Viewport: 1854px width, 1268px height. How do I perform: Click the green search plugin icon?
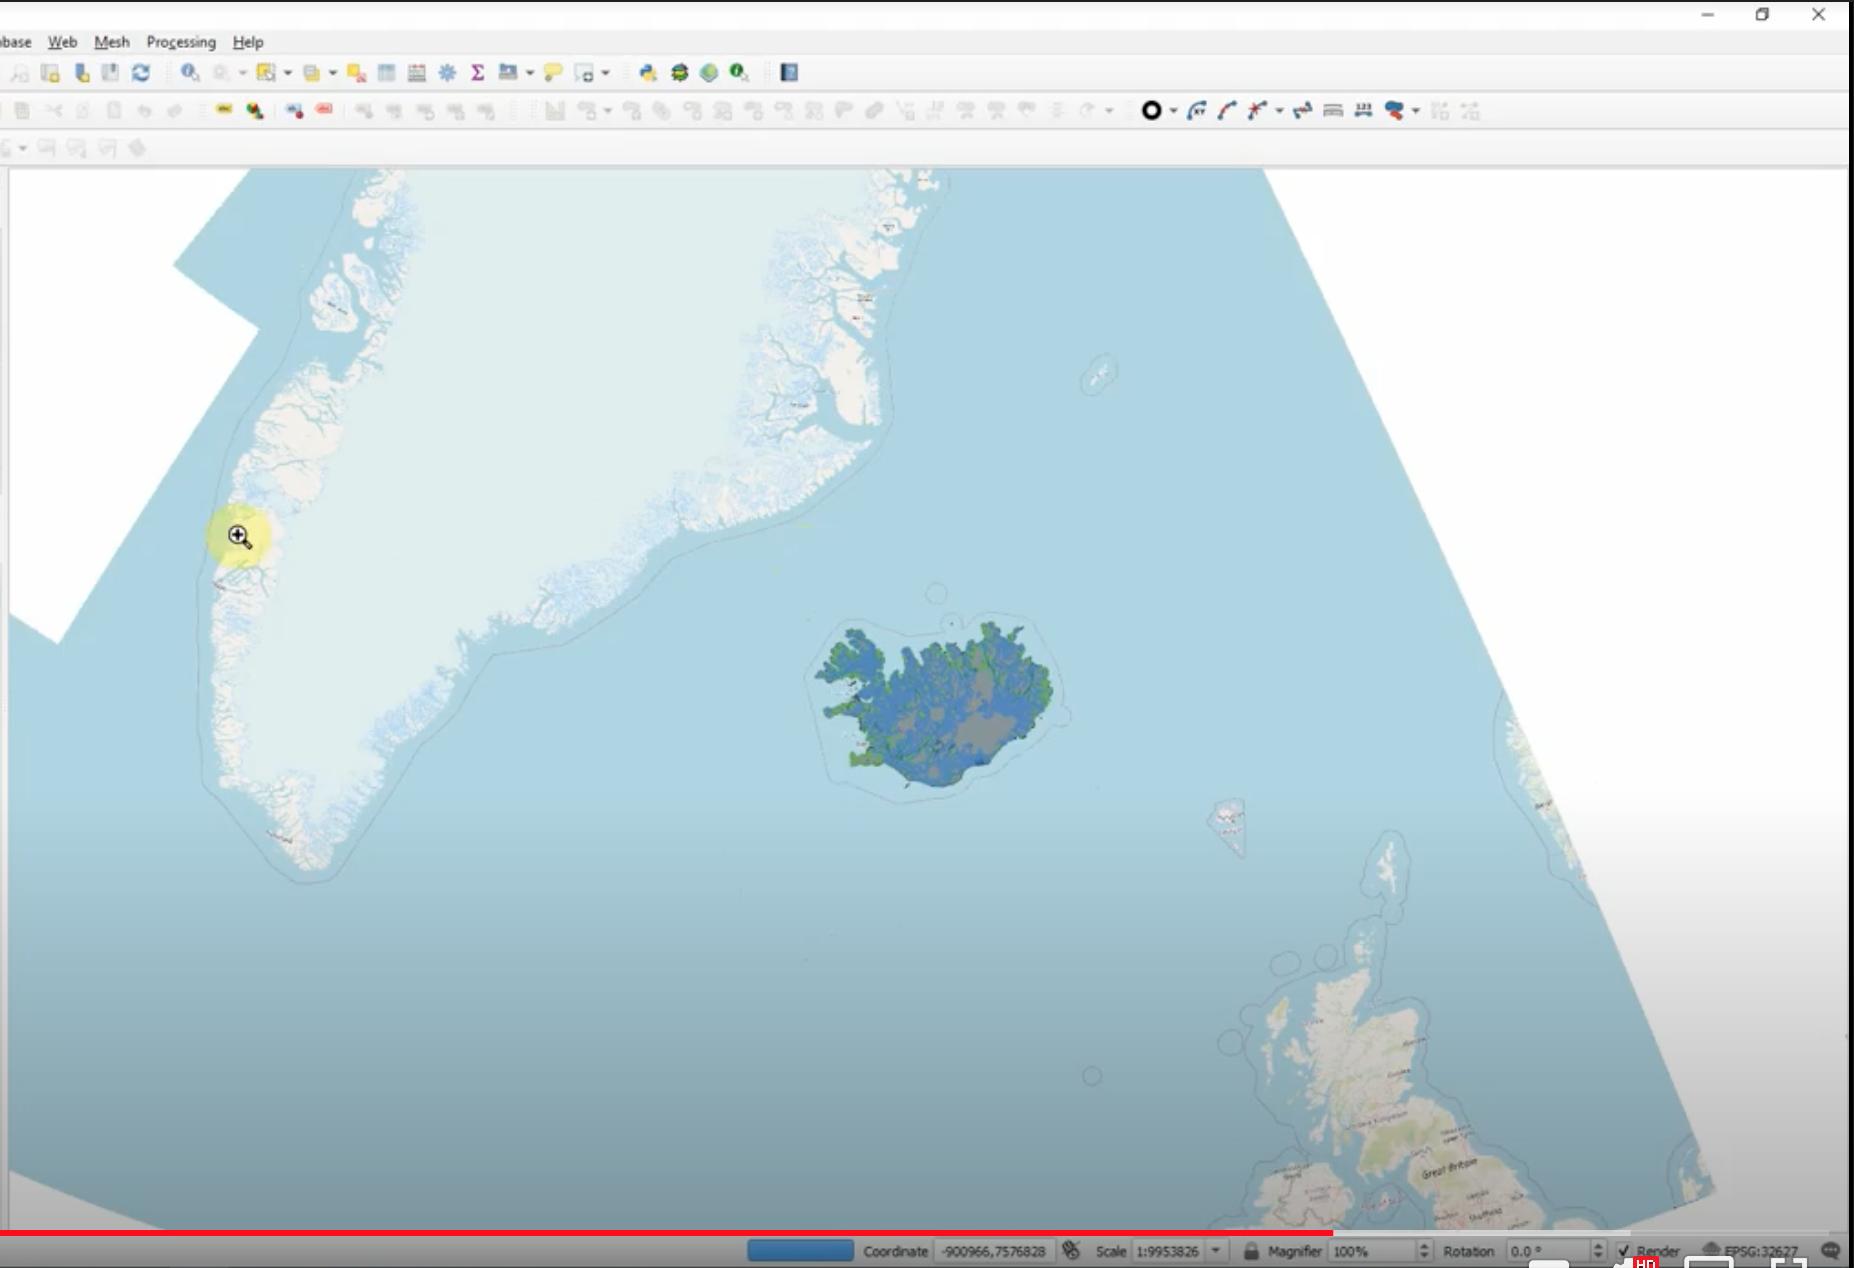(x=739, y=72)
